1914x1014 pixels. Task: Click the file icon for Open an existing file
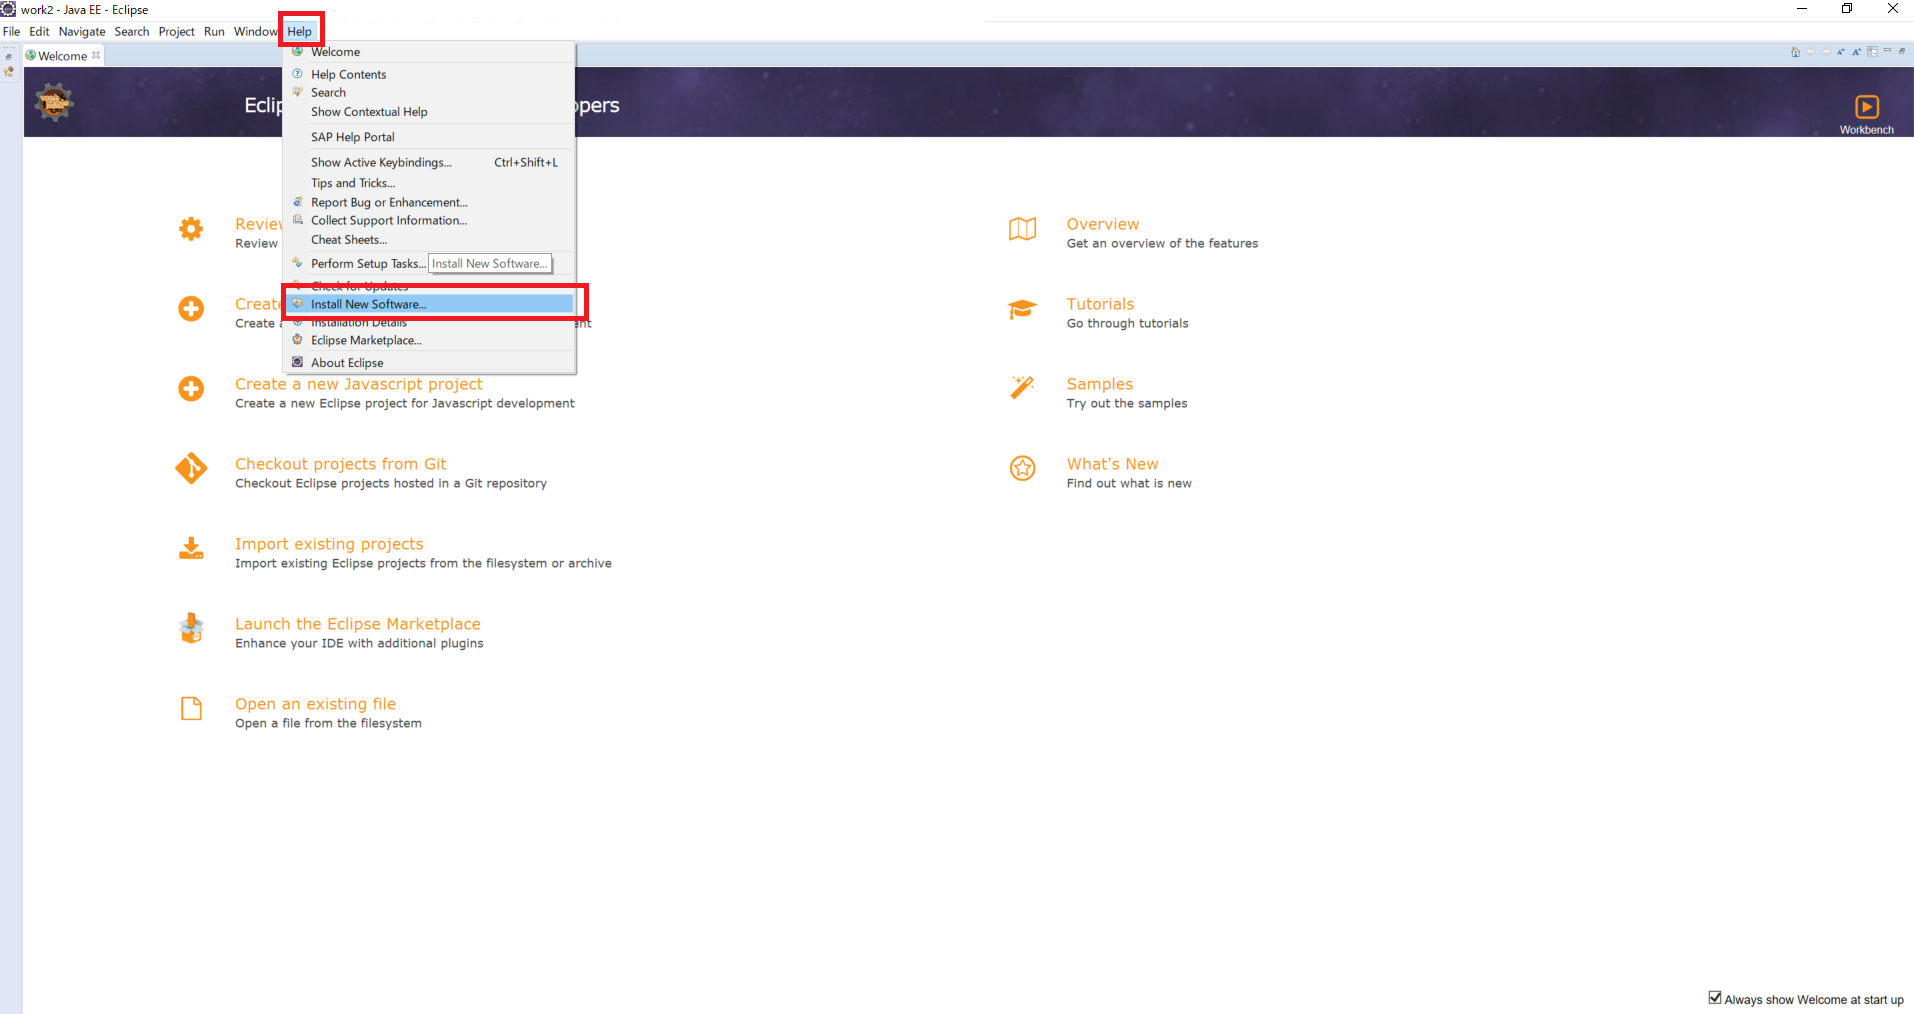point(191,709)
